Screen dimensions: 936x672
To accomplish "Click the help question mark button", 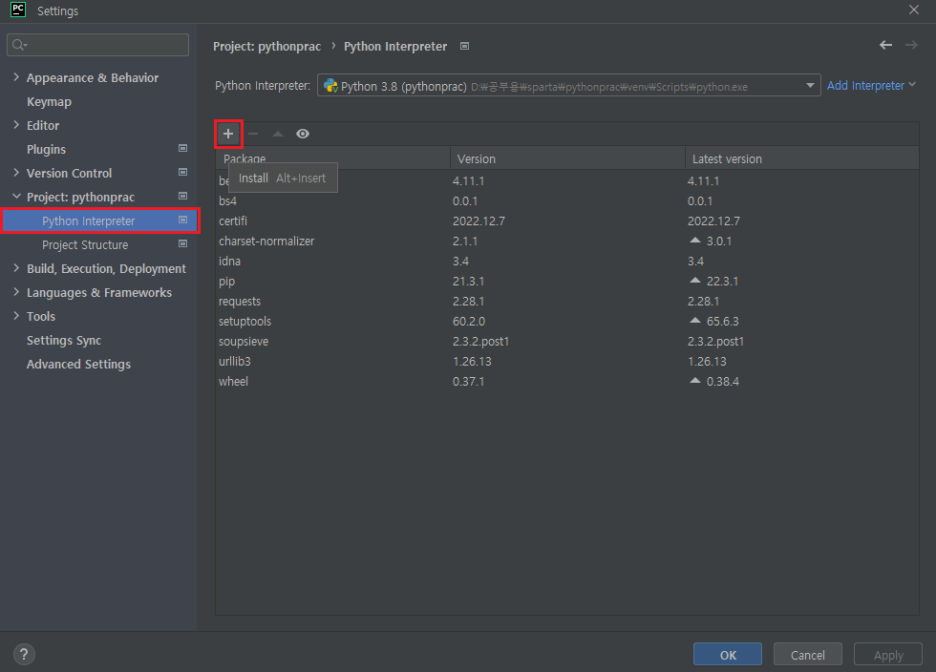I will [x=24, y=654].
